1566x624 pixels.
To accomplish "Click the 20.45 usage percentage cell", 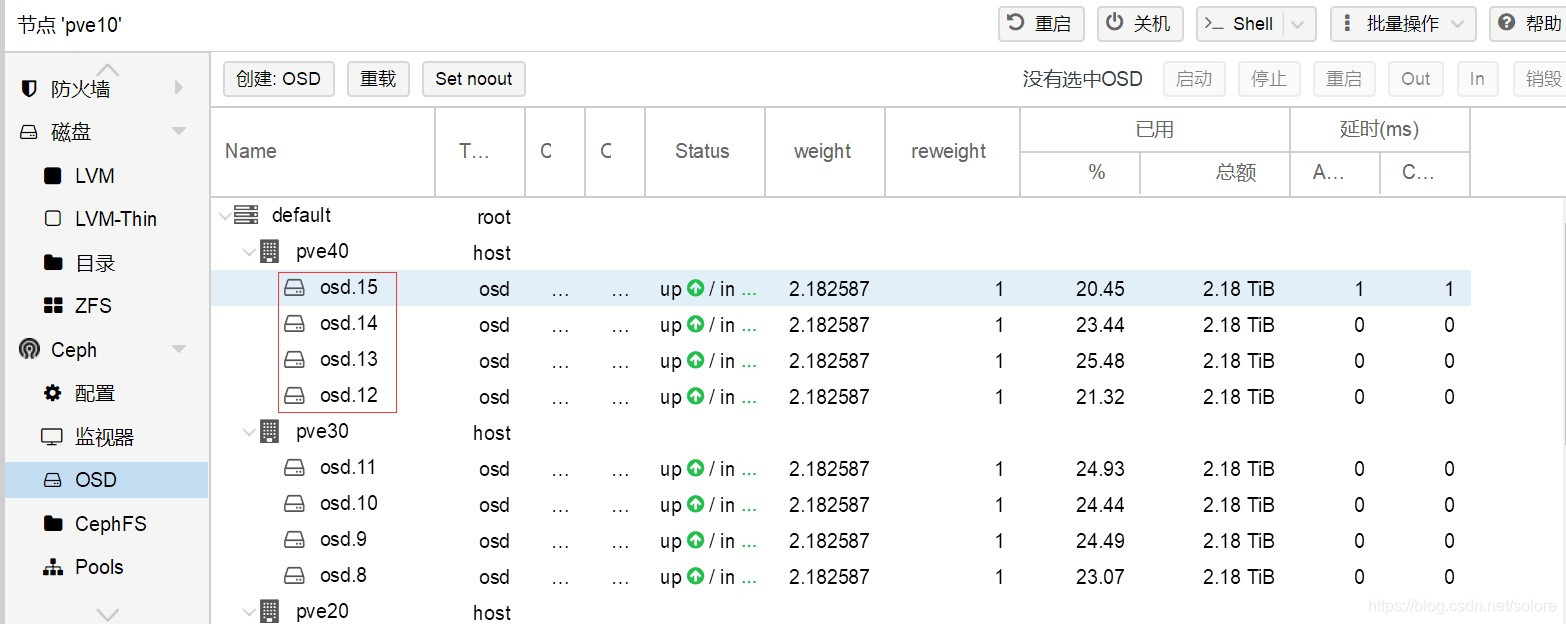I will click(x=1100, y=289).
